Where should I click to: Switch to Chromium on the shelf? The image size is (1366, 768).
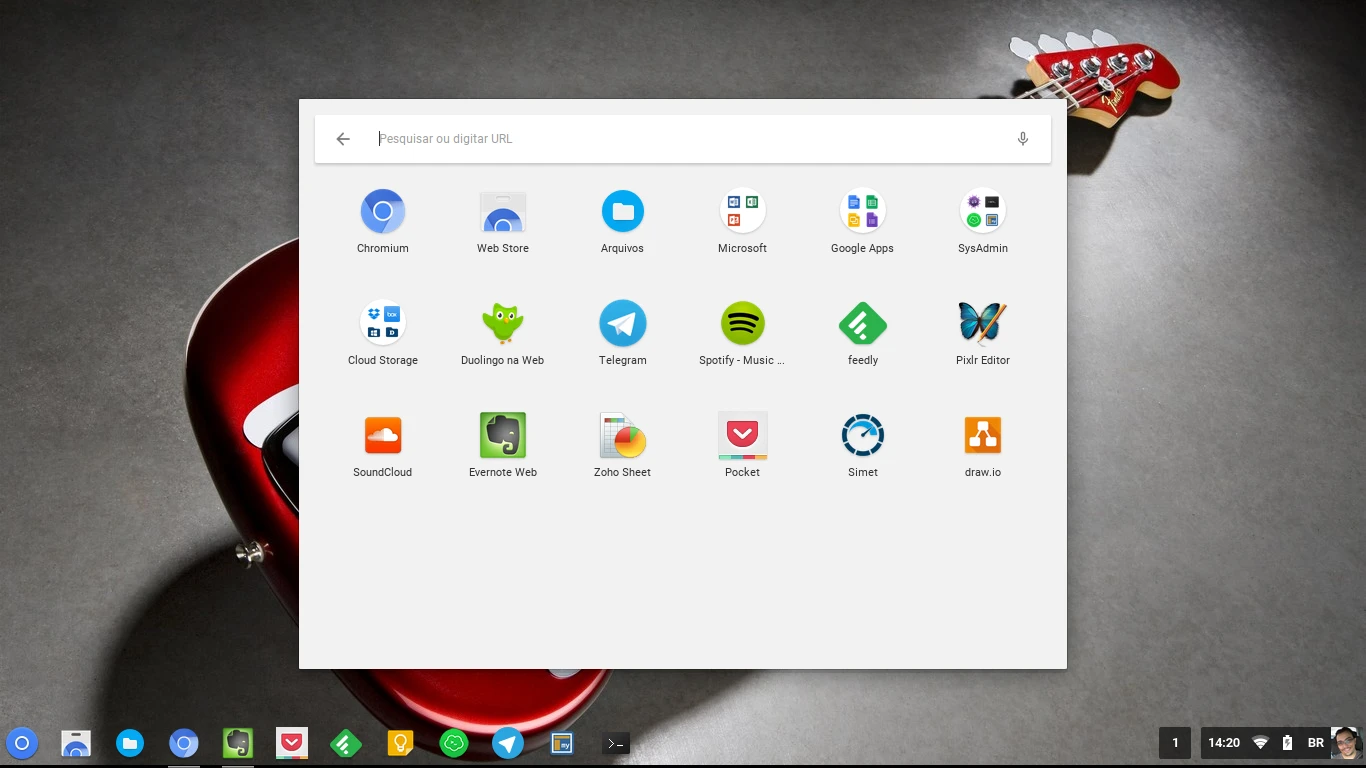click(x=184, y=743)
